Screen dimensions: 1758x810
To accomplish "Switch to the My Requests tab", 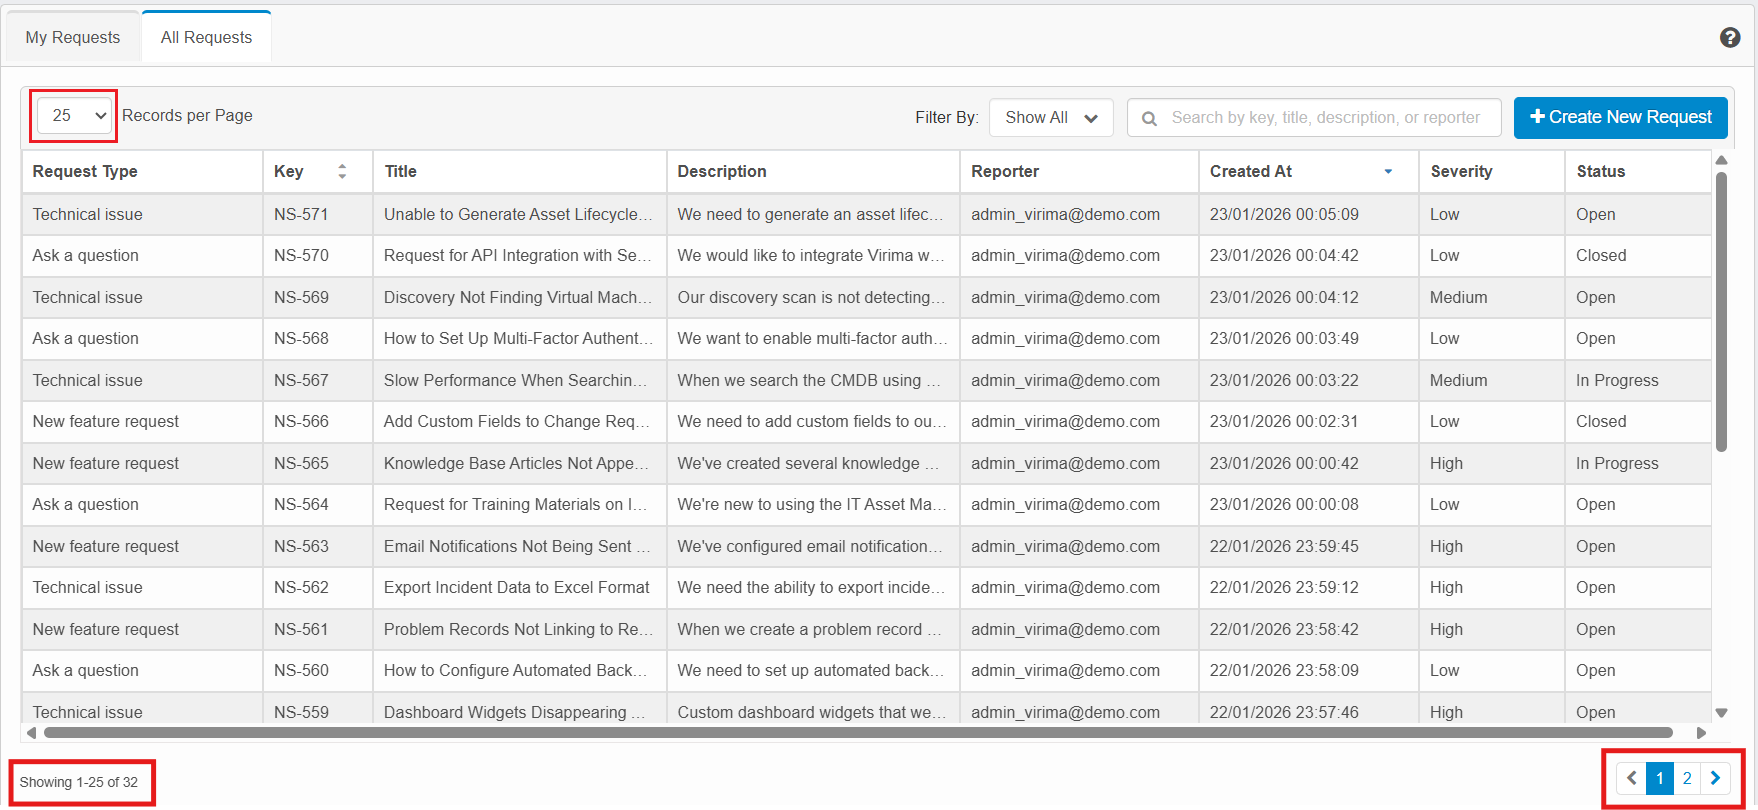I will click(x=73, y=37).
